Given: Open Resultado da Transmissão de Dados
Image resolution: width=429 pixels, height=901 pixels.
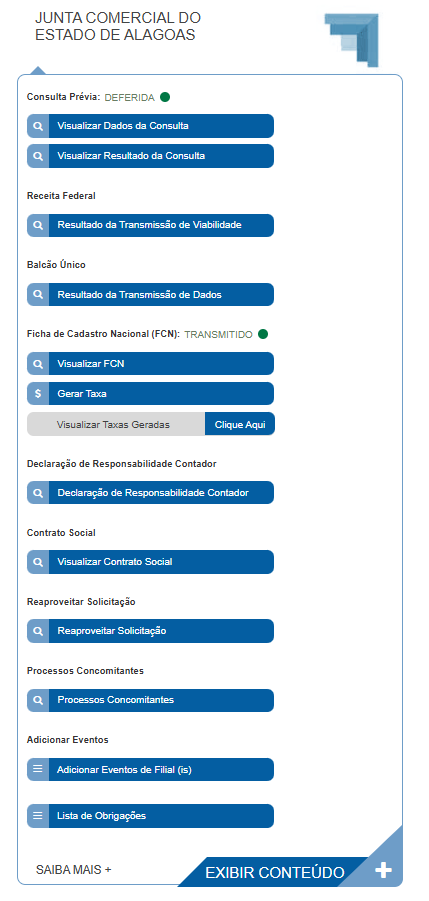Looking at the screenshot, I should tap(150, 295).
